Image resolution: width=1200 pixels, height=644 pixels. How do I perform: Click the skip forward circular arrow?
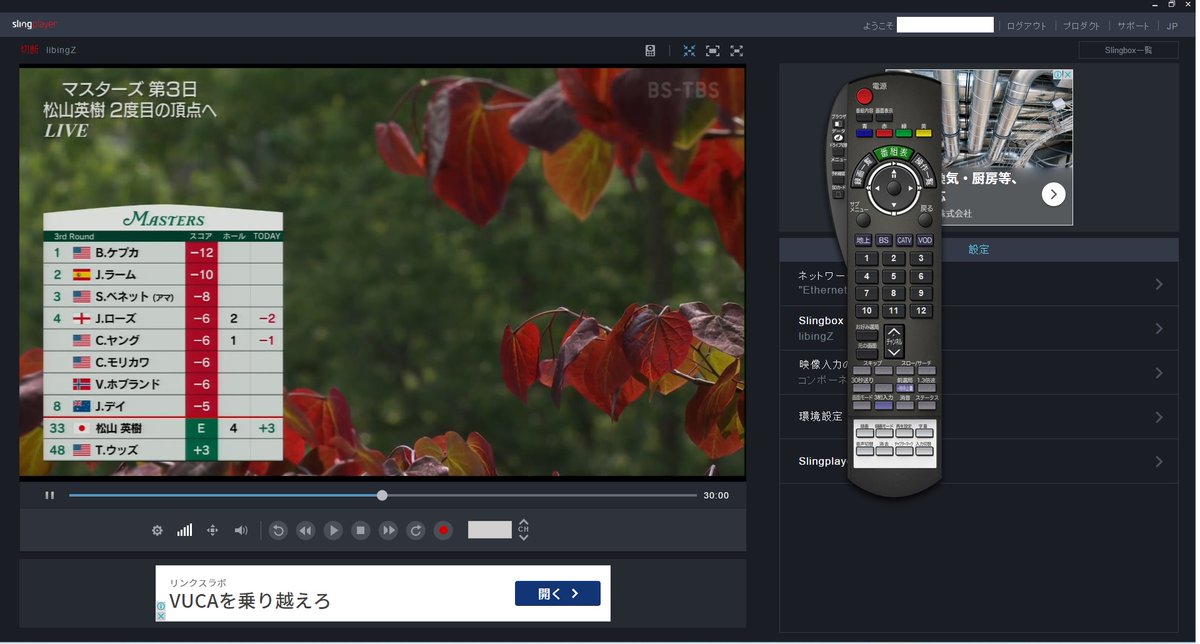point(416,531)
